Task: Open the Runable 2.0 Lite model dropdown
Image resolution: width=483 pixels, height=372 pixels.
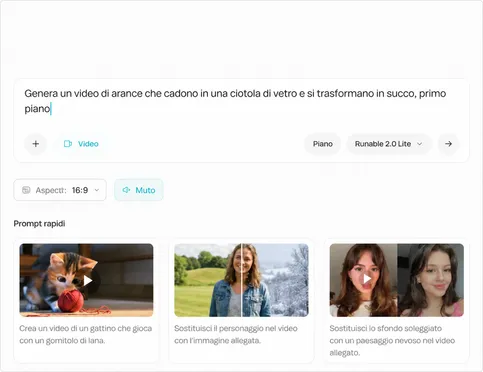Action: point(389,144)
